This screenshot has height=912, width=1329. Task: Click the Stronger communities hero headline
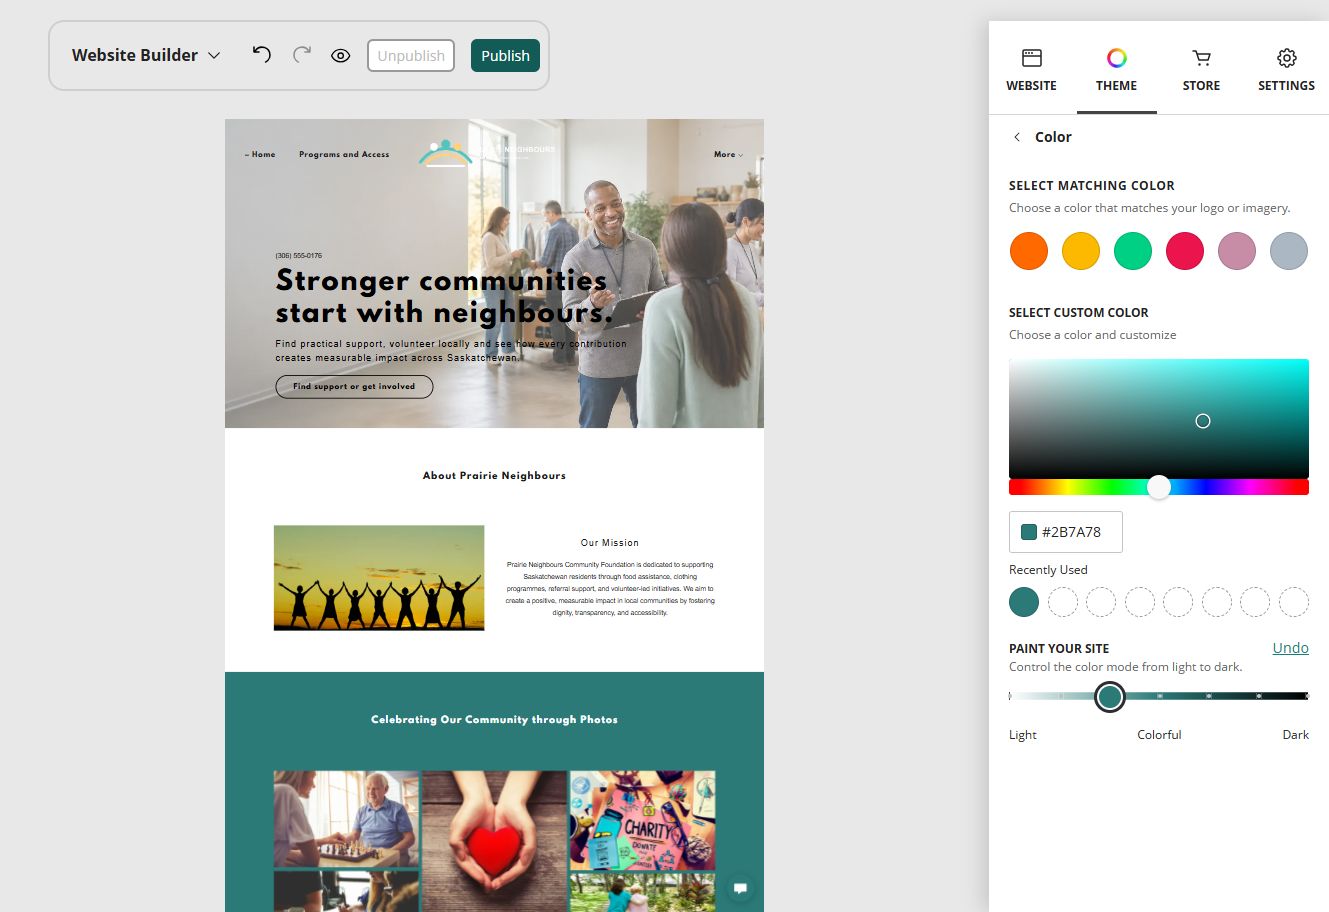click(444, 296)
